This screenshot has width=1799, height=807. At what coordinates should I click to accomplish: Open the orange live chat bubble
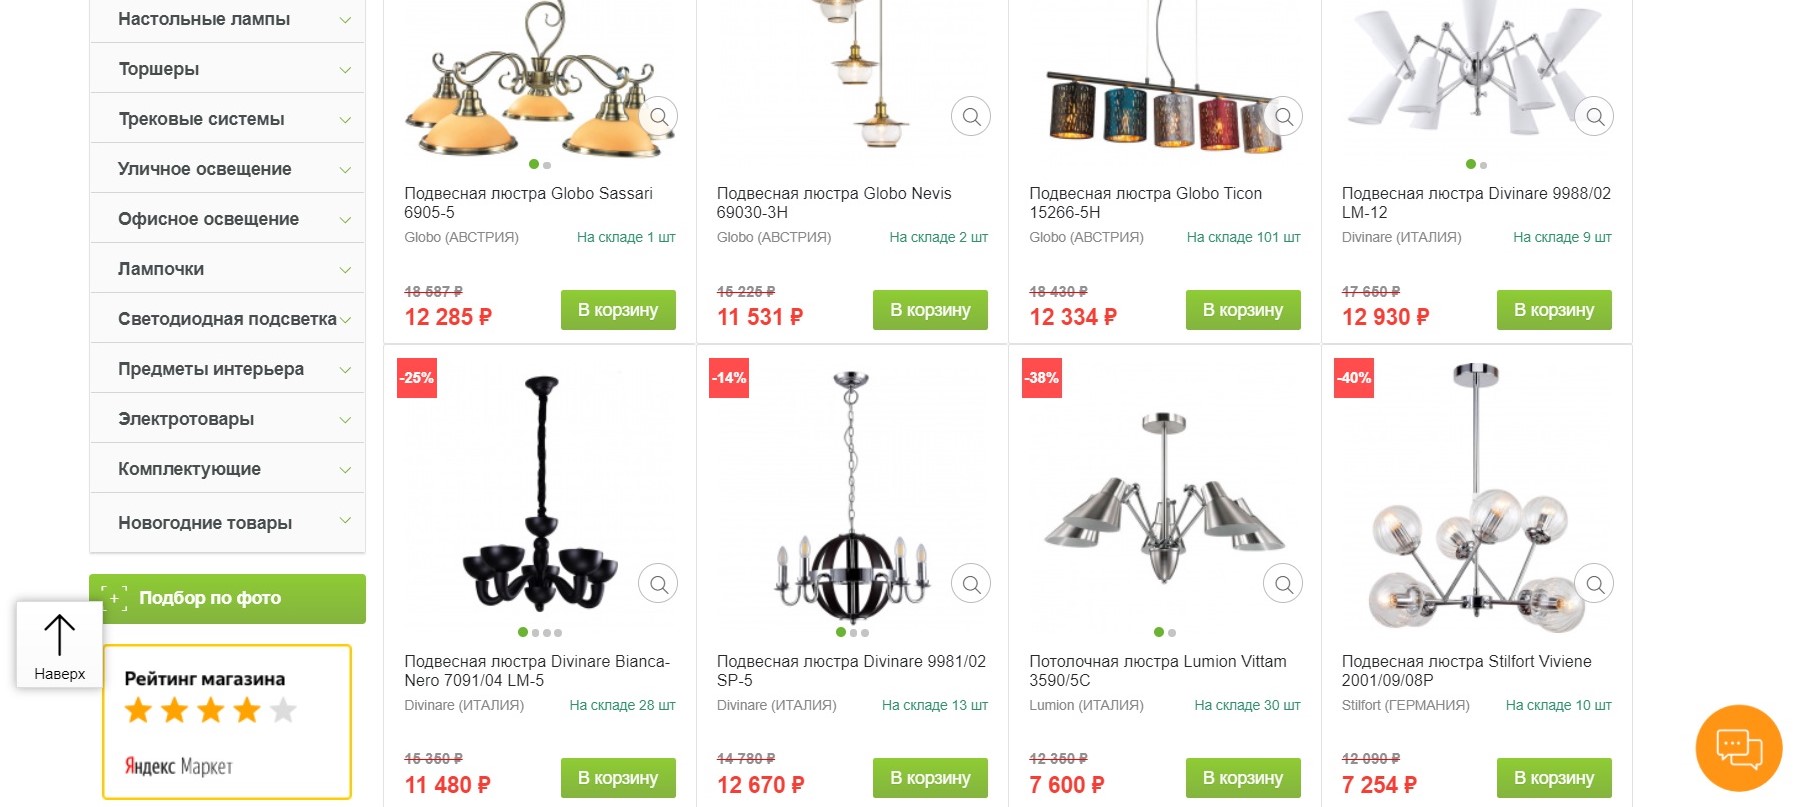point(1739,748)
